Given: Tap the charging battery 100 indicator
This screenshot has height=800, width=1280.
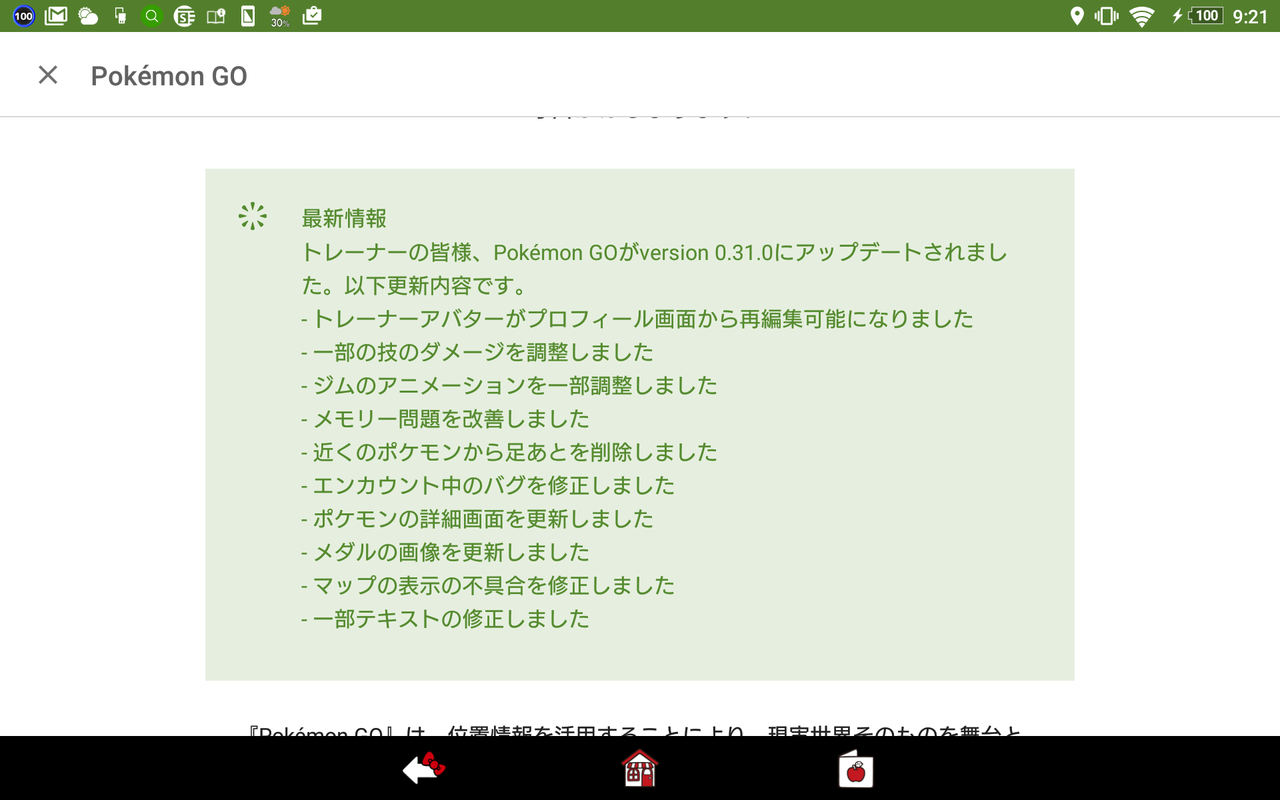Looking at the screenshot, I should pyautogui.click(x=1198, y=16).
